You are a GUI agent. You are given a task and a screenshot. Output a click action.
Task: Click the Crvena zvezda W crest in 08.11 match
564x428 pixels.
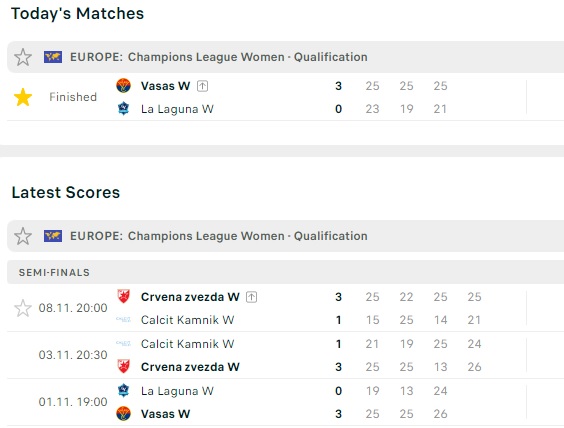tap(123, 297)
